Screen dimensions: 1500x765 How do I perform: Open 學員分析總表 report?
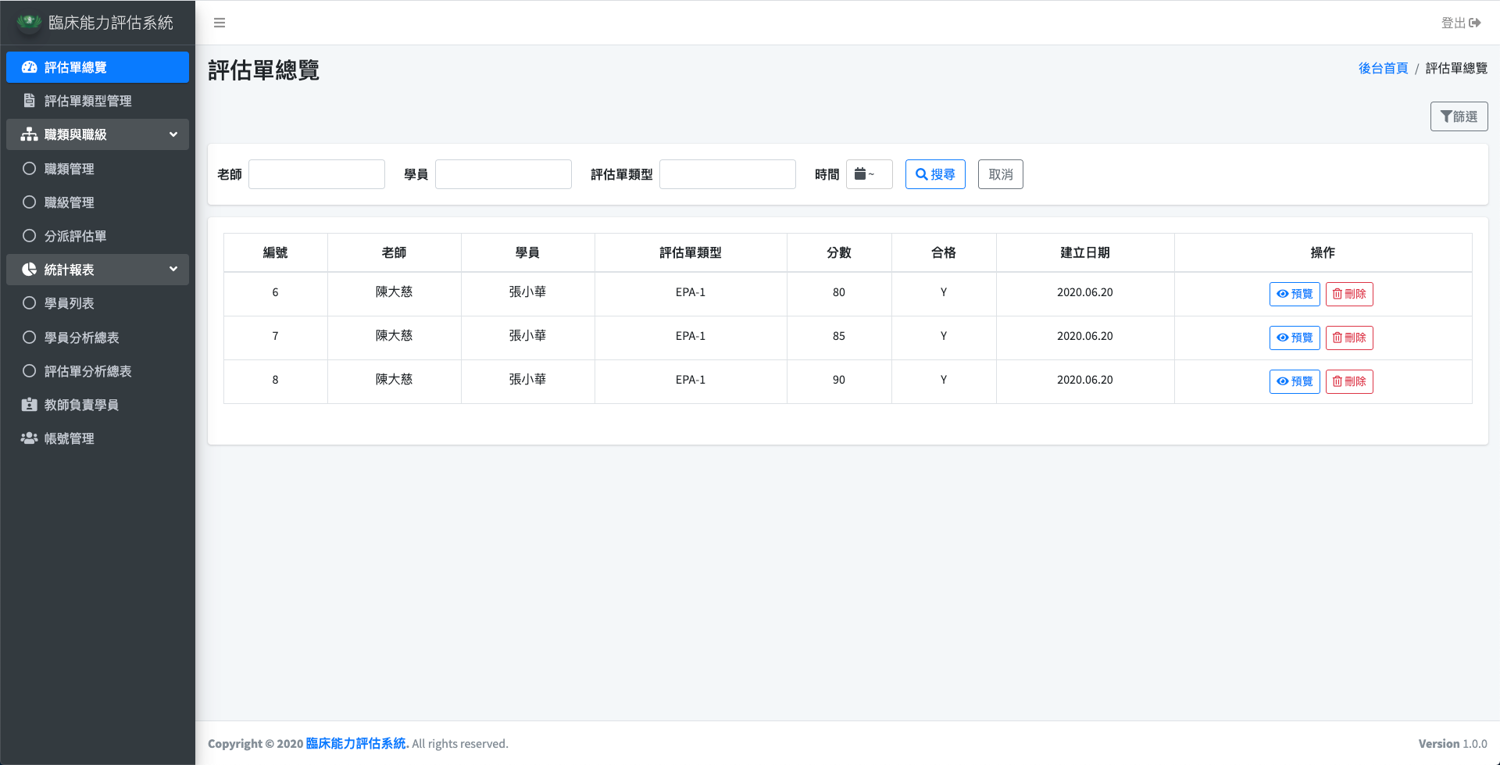97,337
